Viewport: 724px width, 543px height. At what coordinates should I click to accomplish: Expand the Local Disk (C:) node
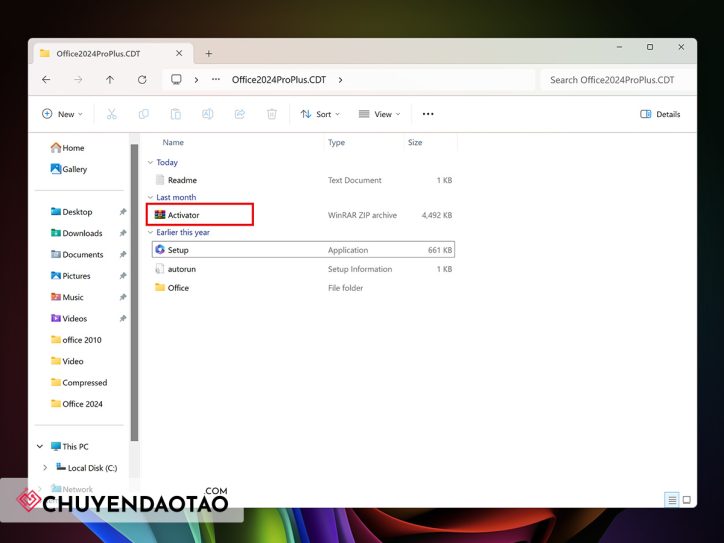tap(45, 468)
